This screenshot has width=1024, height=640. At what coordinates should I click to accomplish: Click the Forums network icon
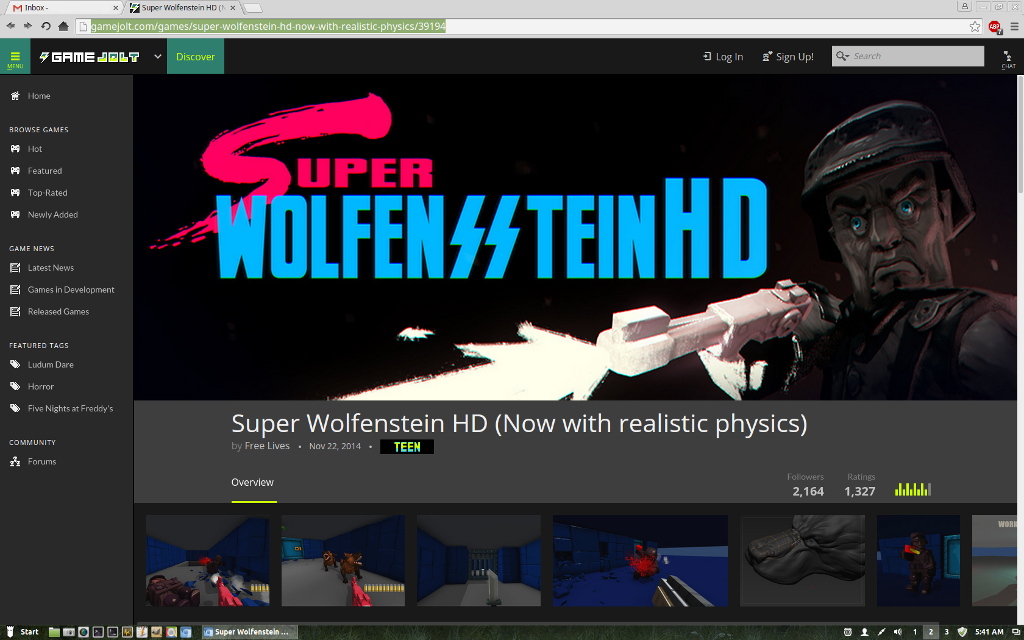[x=15, y=462]
